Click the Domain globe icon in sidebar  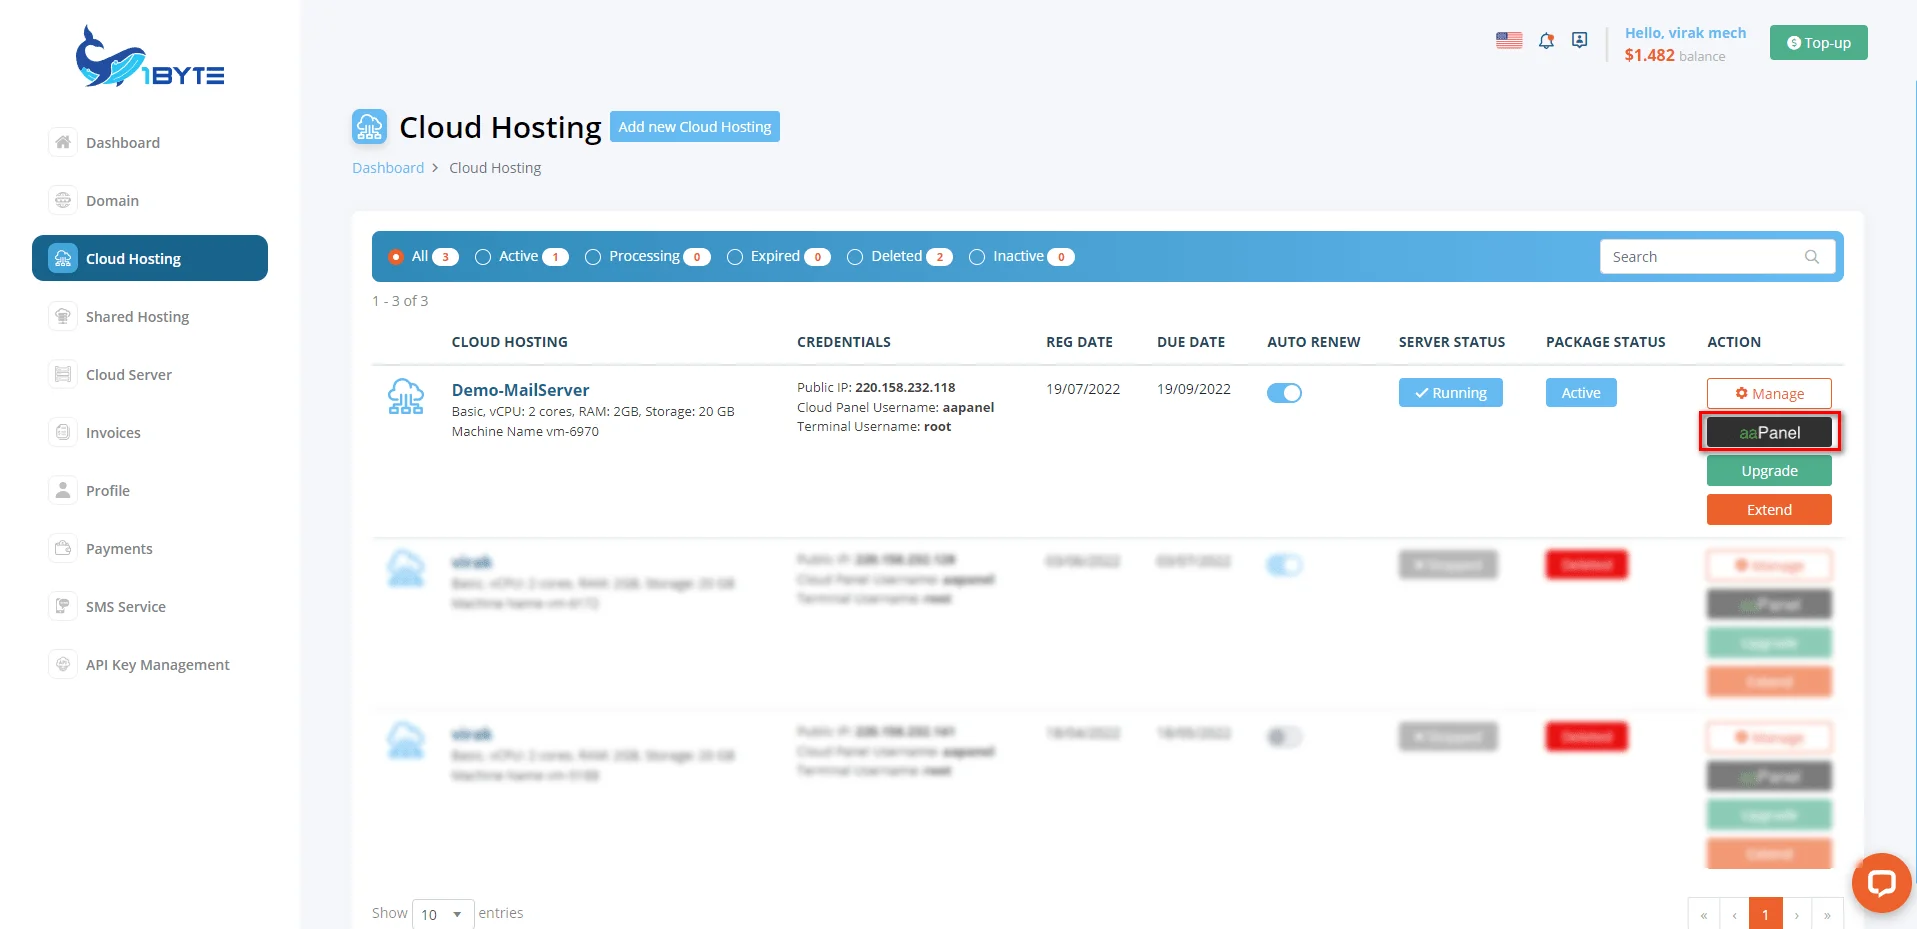click(63, 200)
